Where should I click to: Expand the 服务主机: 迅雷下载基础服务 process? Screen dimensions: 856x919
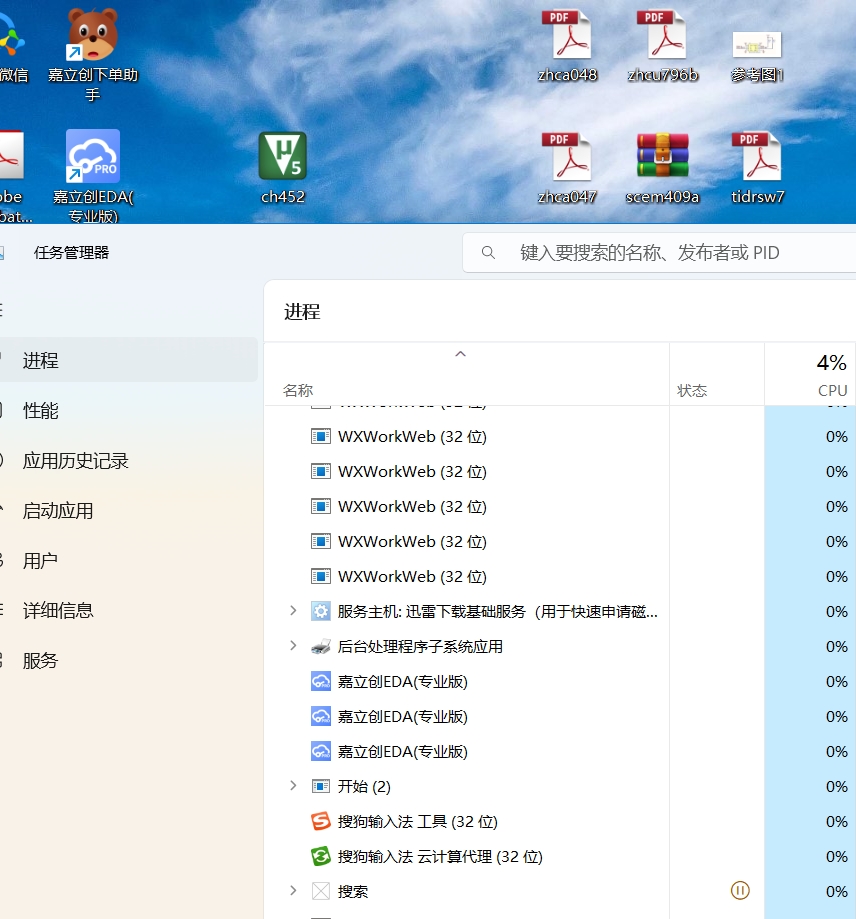click(293, 610)
